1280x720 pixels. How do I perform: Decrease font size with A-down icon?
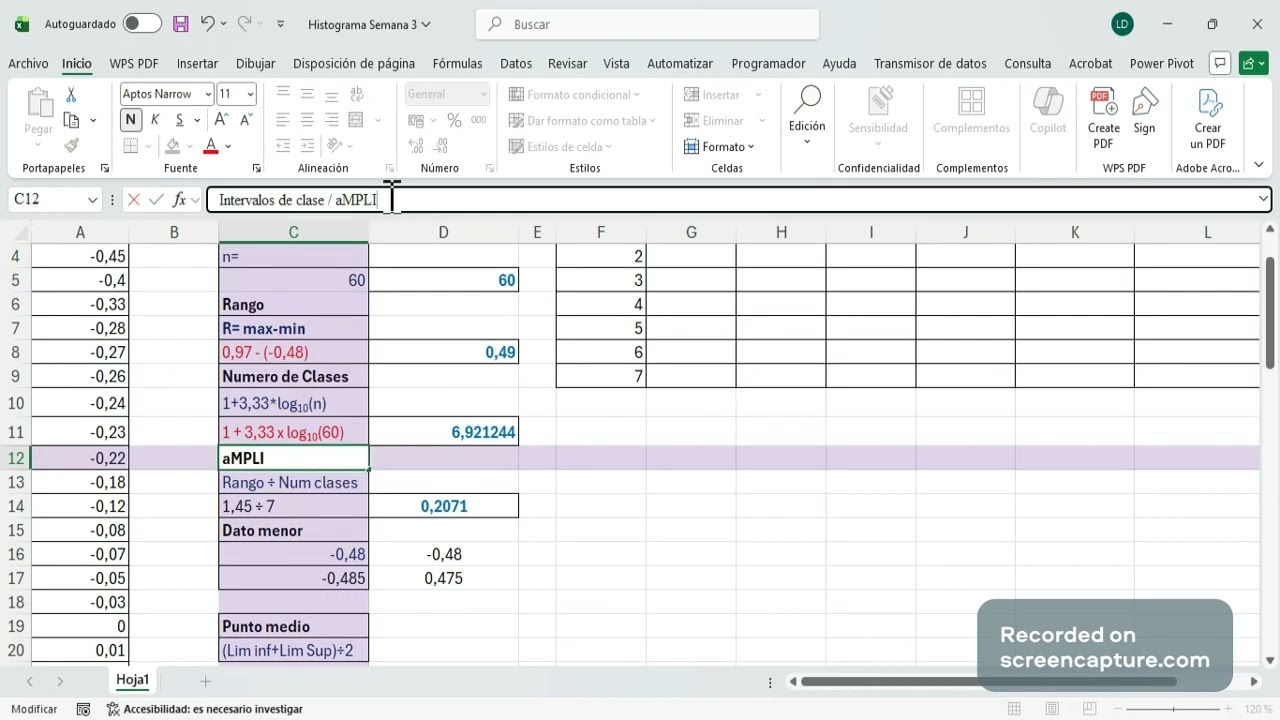pos(246,120)
